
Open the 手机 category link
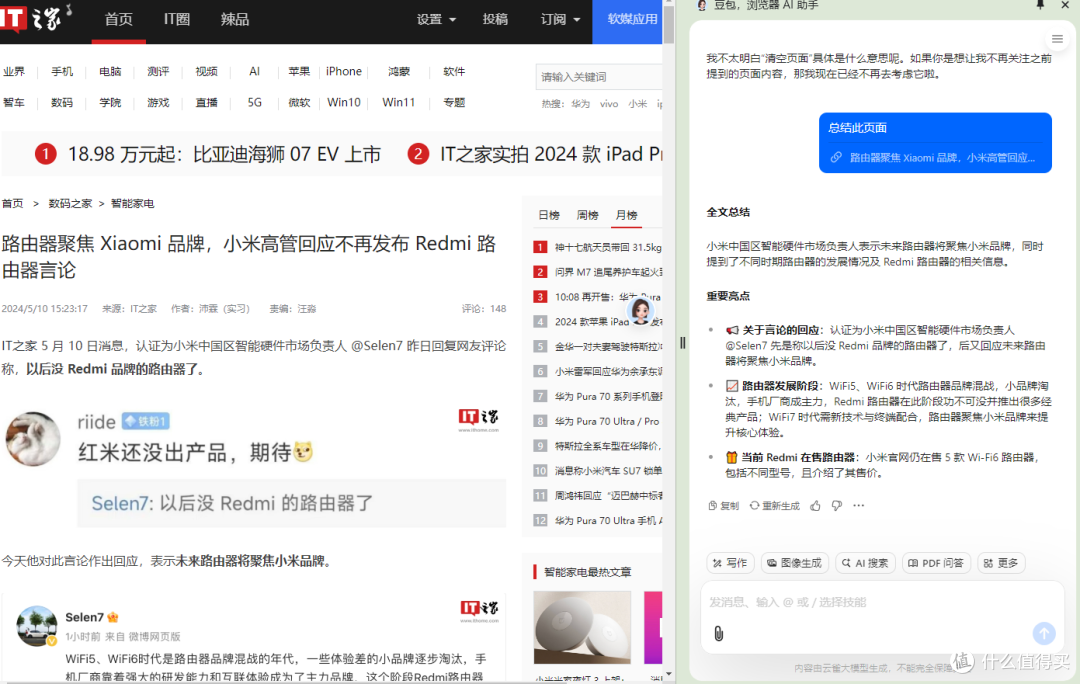tap(61, 72)
